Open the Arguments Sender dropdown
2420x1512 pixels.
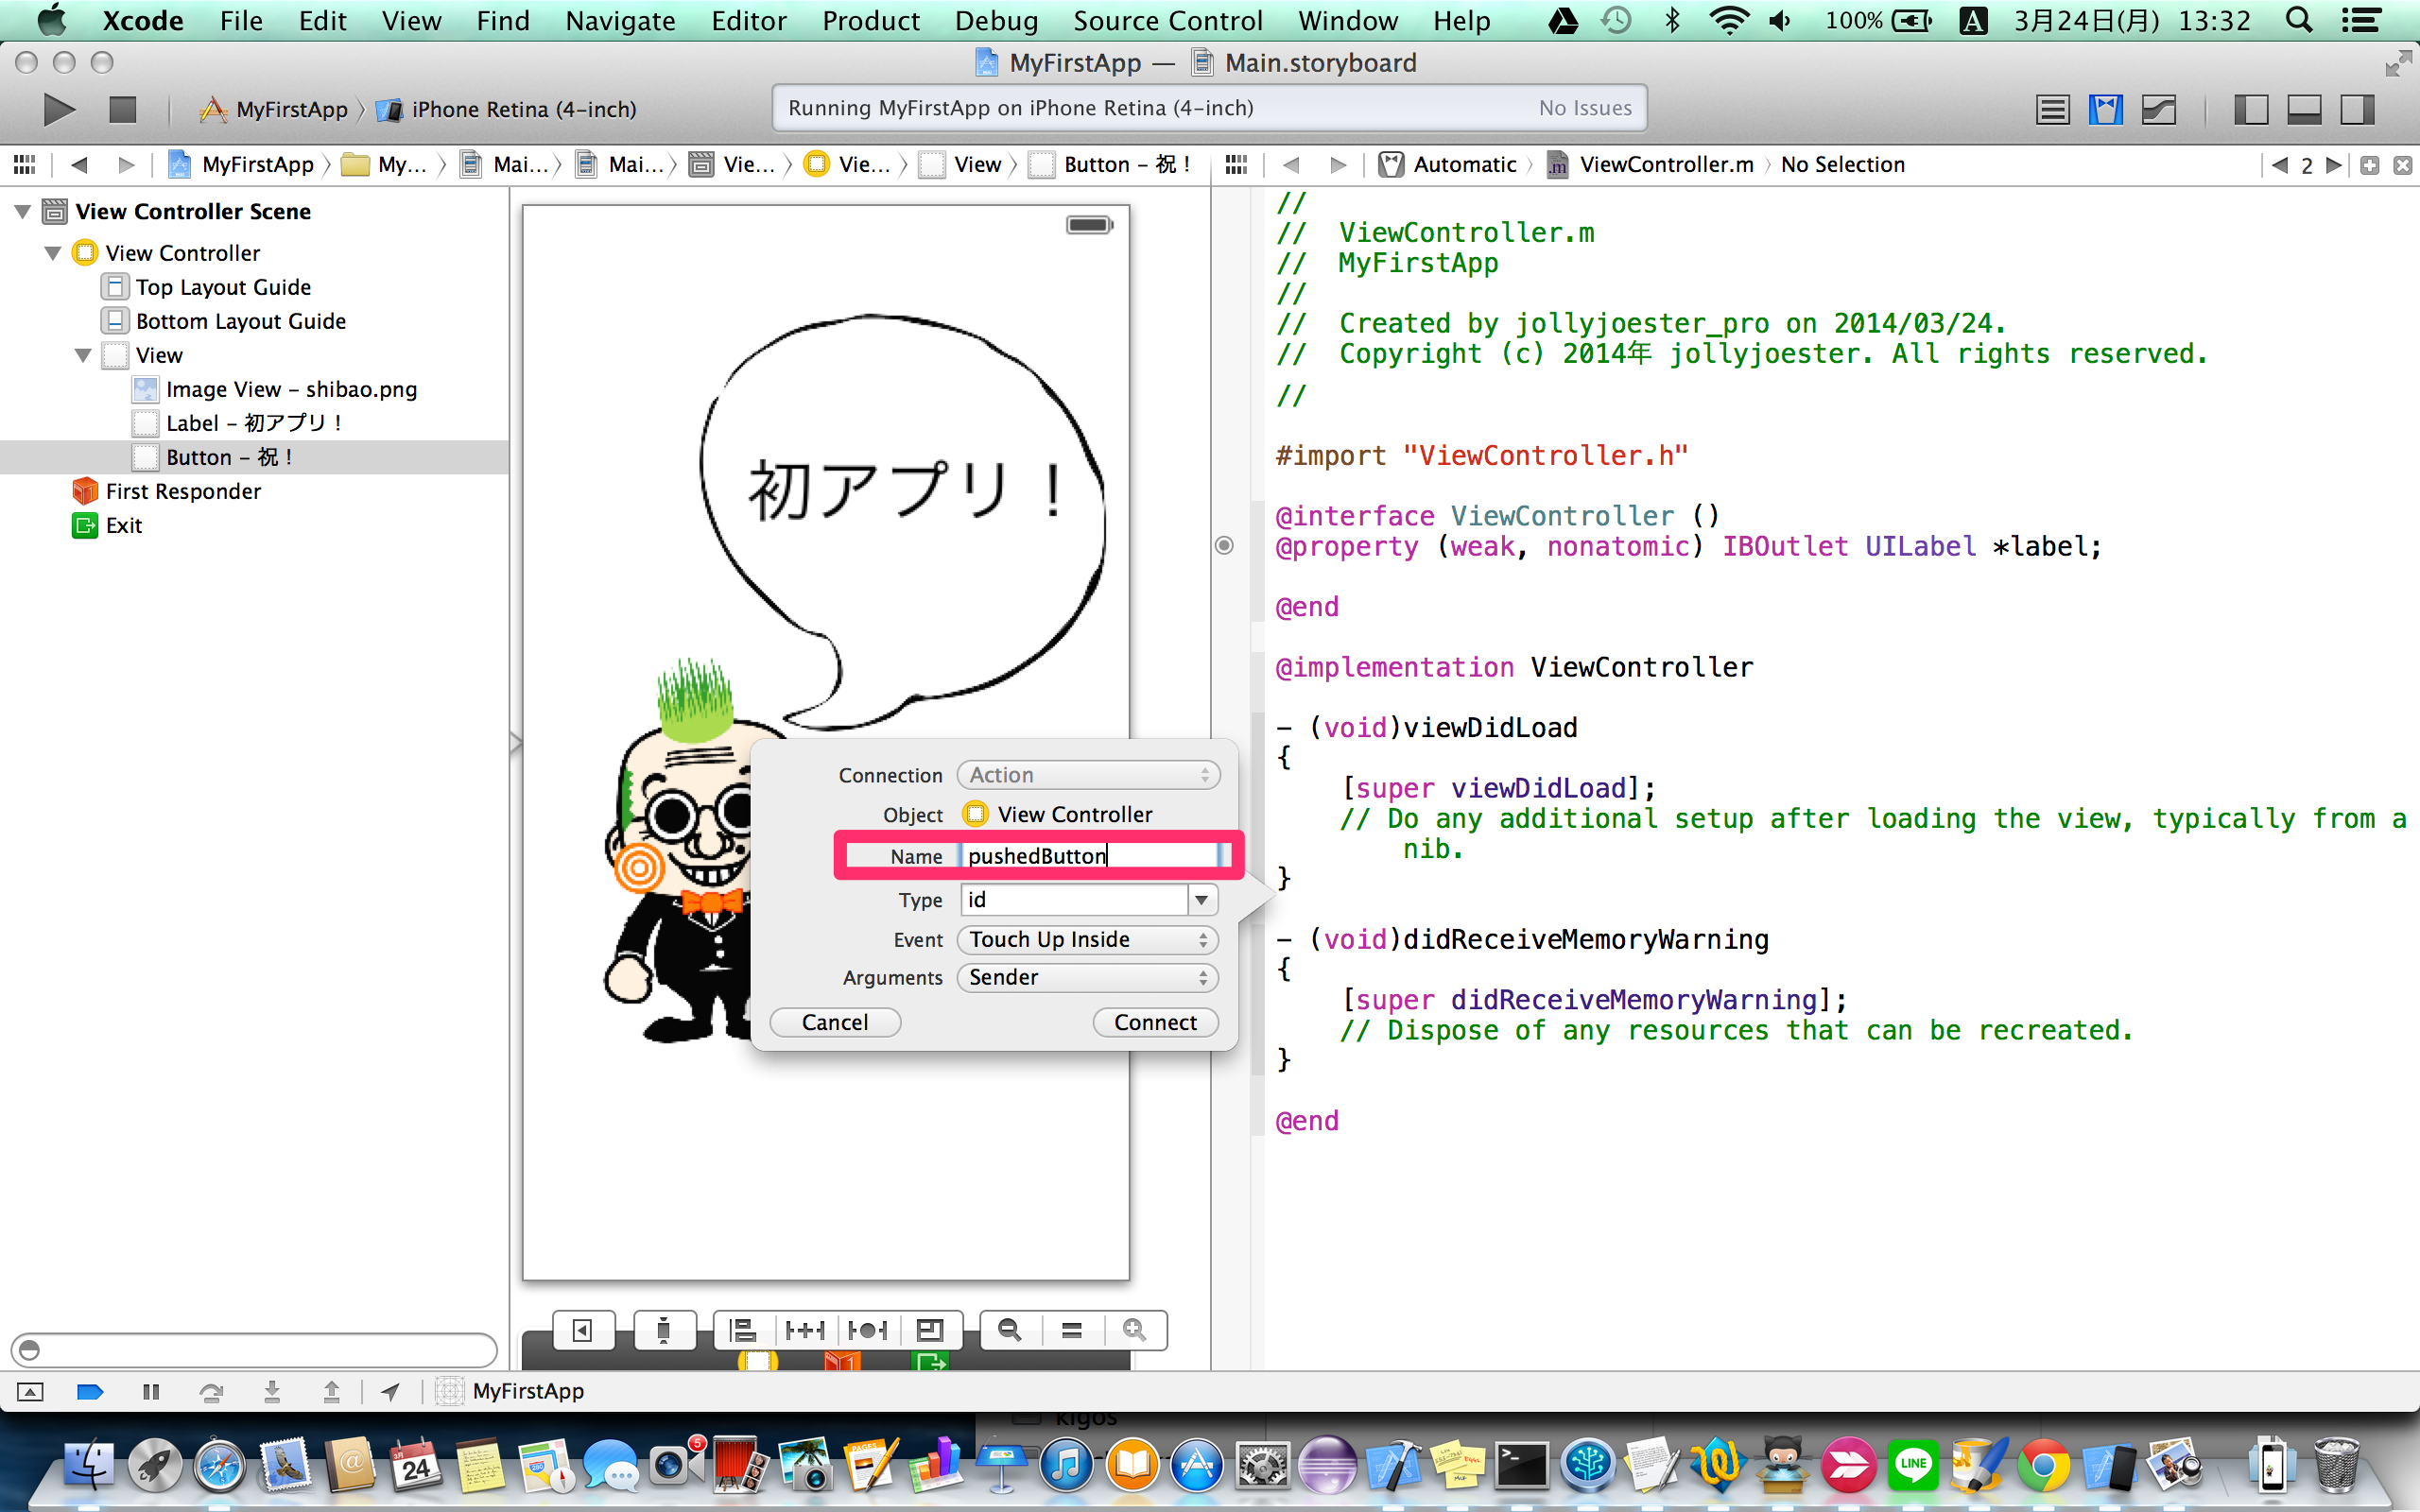coord(1087,977)
